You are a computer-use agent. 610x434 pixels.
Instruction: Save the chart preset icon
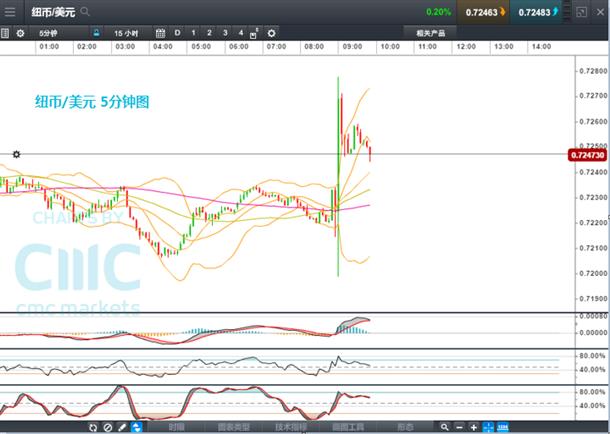tap(254, 34)
